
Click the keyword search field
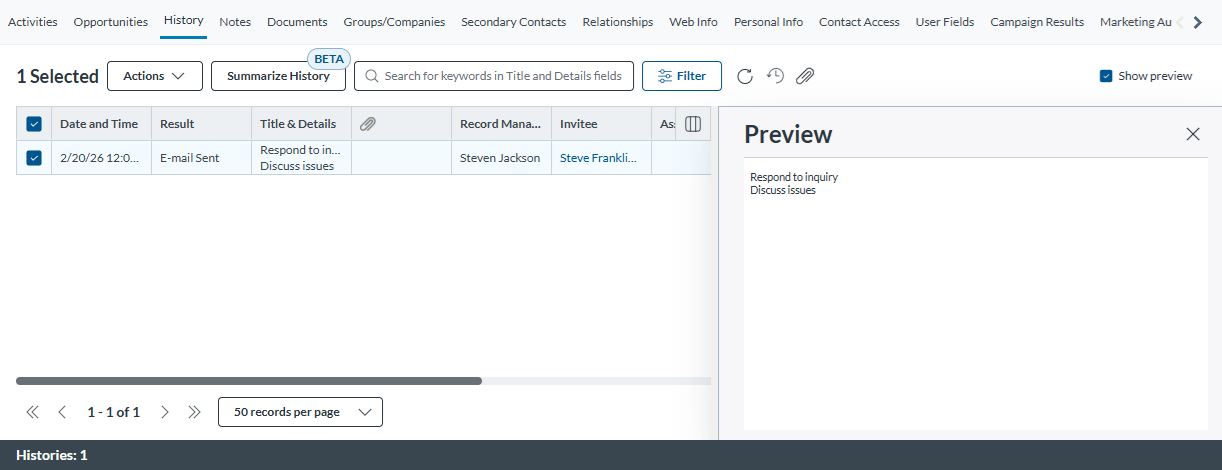tap(494, 76)
